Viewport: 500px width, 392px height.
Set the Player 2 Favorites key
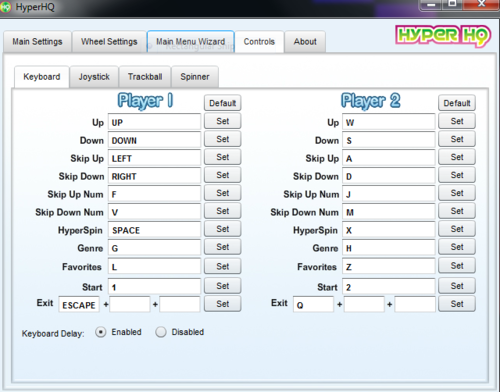pyautogui.click(x=457, y=266)
